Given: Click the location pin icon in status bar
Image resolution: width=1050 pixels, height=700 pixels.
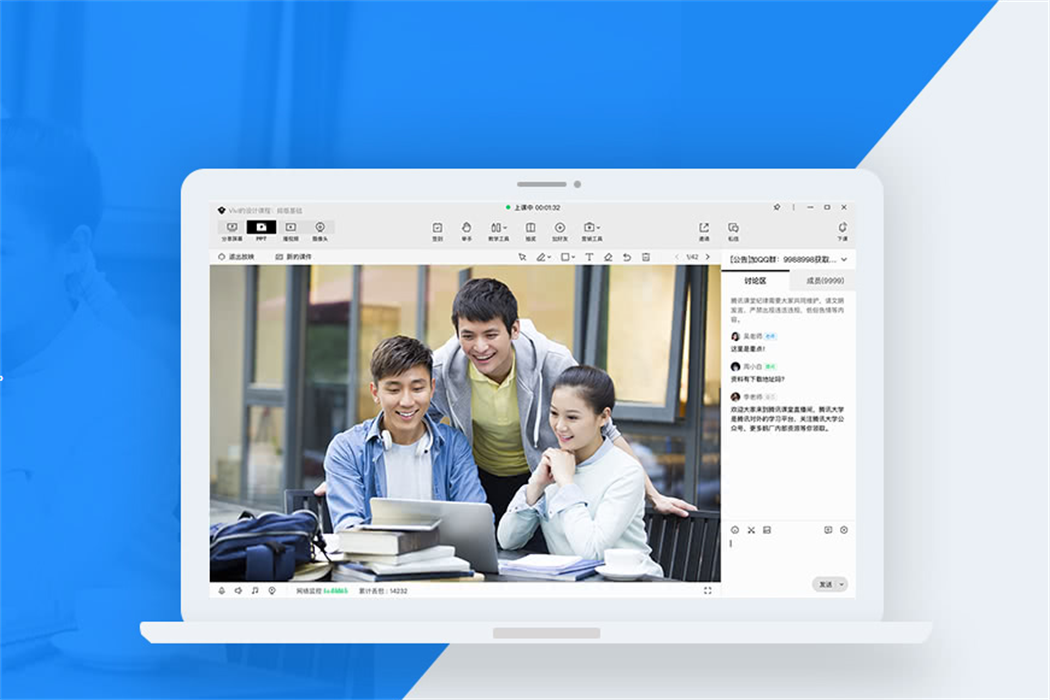Looking at the screenshot, I should [x=272, y=591].
